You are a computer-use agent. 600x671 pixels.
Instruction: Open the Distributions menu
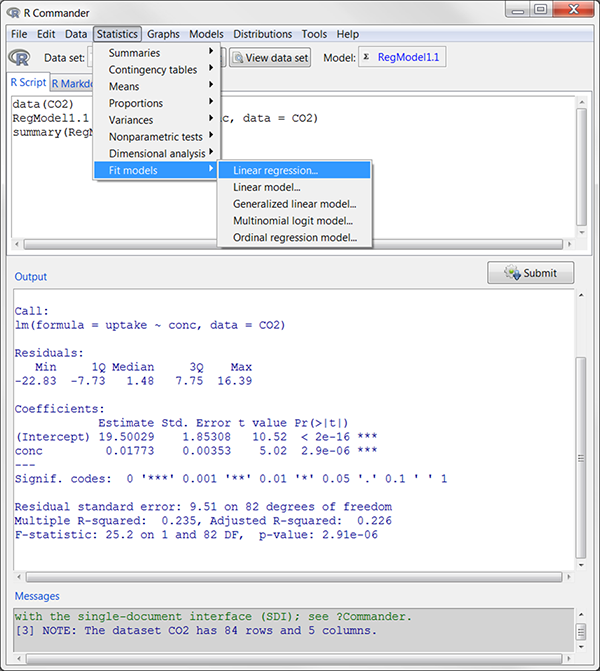(x=262, y=34)
